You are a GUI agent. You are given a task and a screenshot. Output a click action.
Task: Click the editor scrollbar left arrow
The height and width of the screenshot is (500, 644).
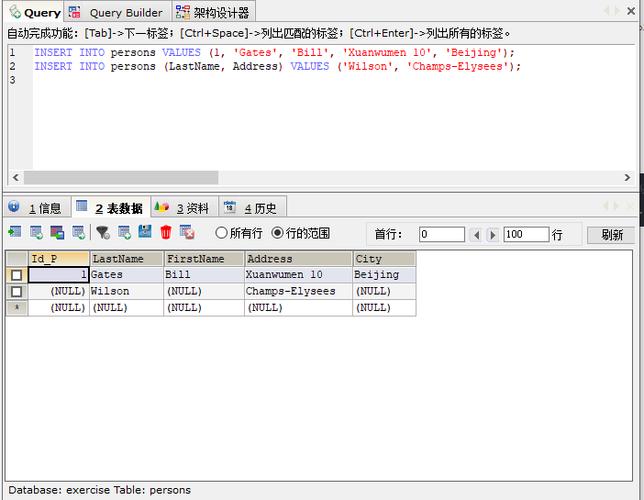coord(16,177)
